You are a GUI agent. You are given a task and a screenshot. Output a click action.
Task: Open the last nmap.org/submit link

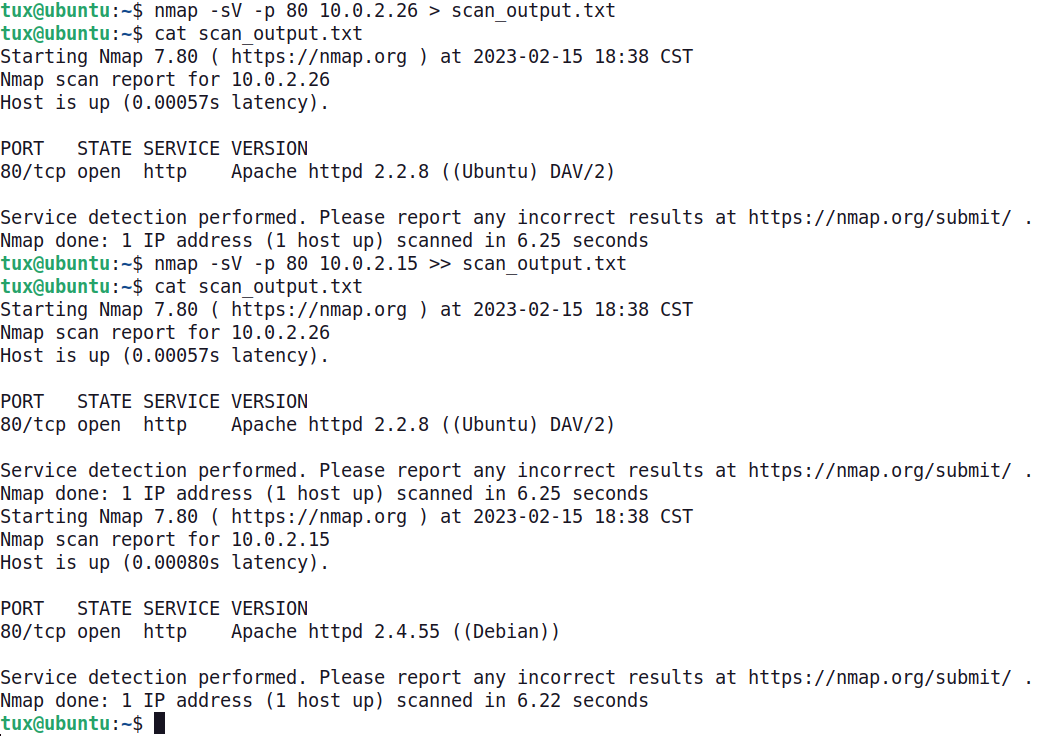880,678
